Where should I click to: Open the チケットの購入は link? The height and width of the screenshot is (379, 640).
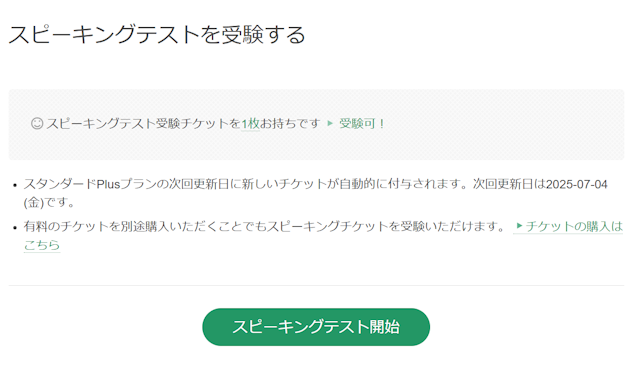573,226
